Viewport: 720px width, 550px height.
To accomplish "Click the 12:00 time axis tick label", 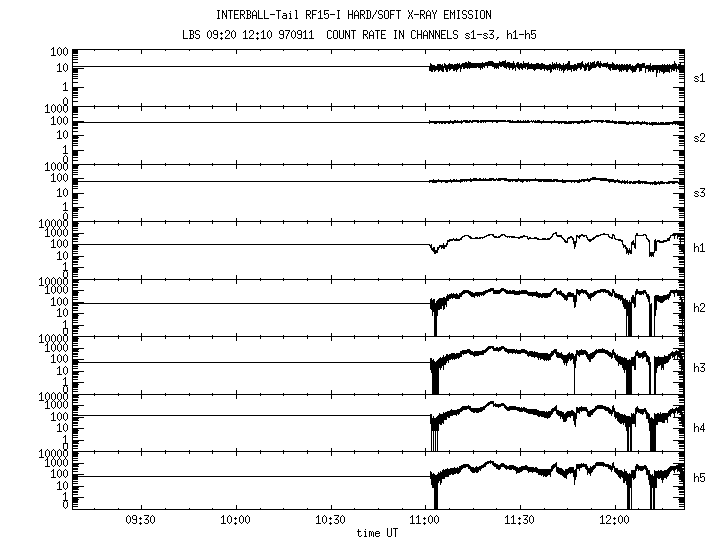I will 615,521.
